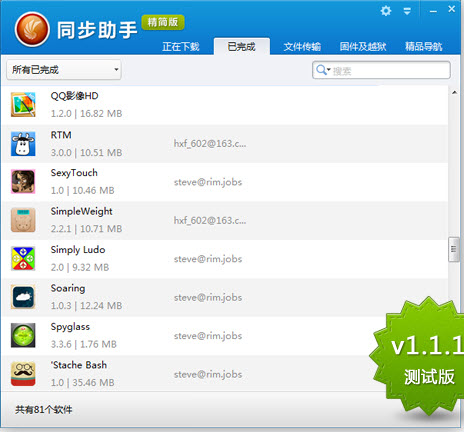
Task: Open the 文件传输 tab
Action: pyautogui.click(x=302, y=46)
